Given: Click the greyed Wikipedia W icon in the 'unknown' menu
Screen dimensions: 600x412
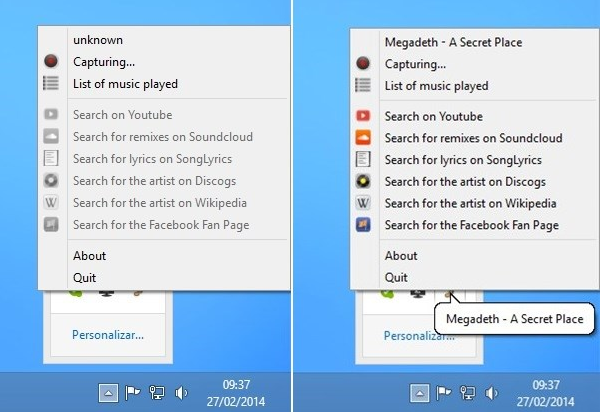Looking at the screenshot, I should (x=51, y=202).
